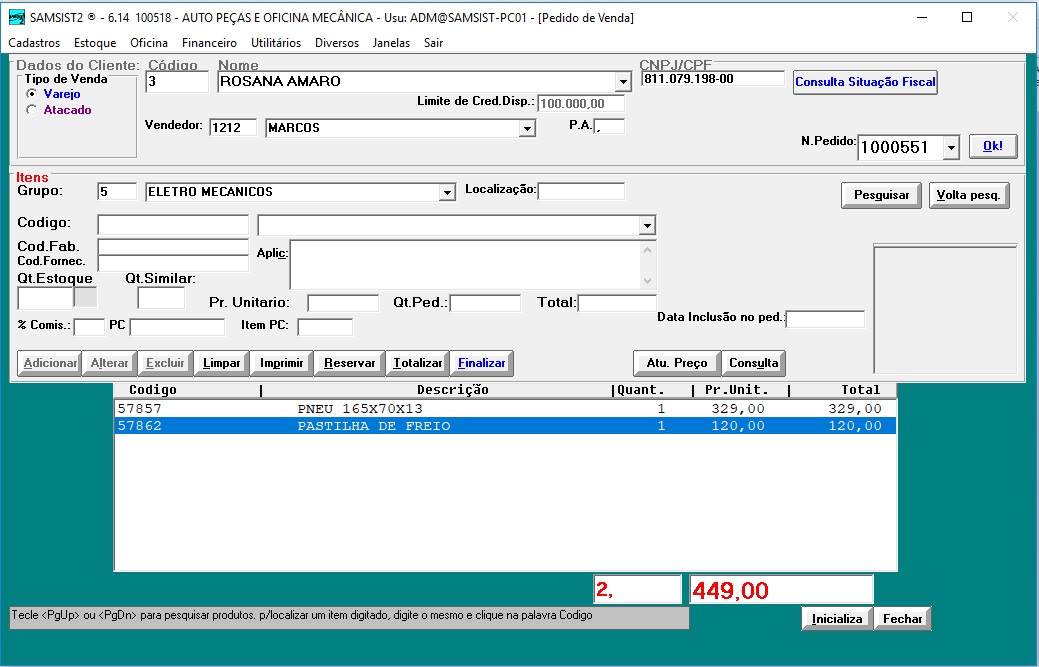Expand the N.Pedido order number dropdown

(951, 147)
